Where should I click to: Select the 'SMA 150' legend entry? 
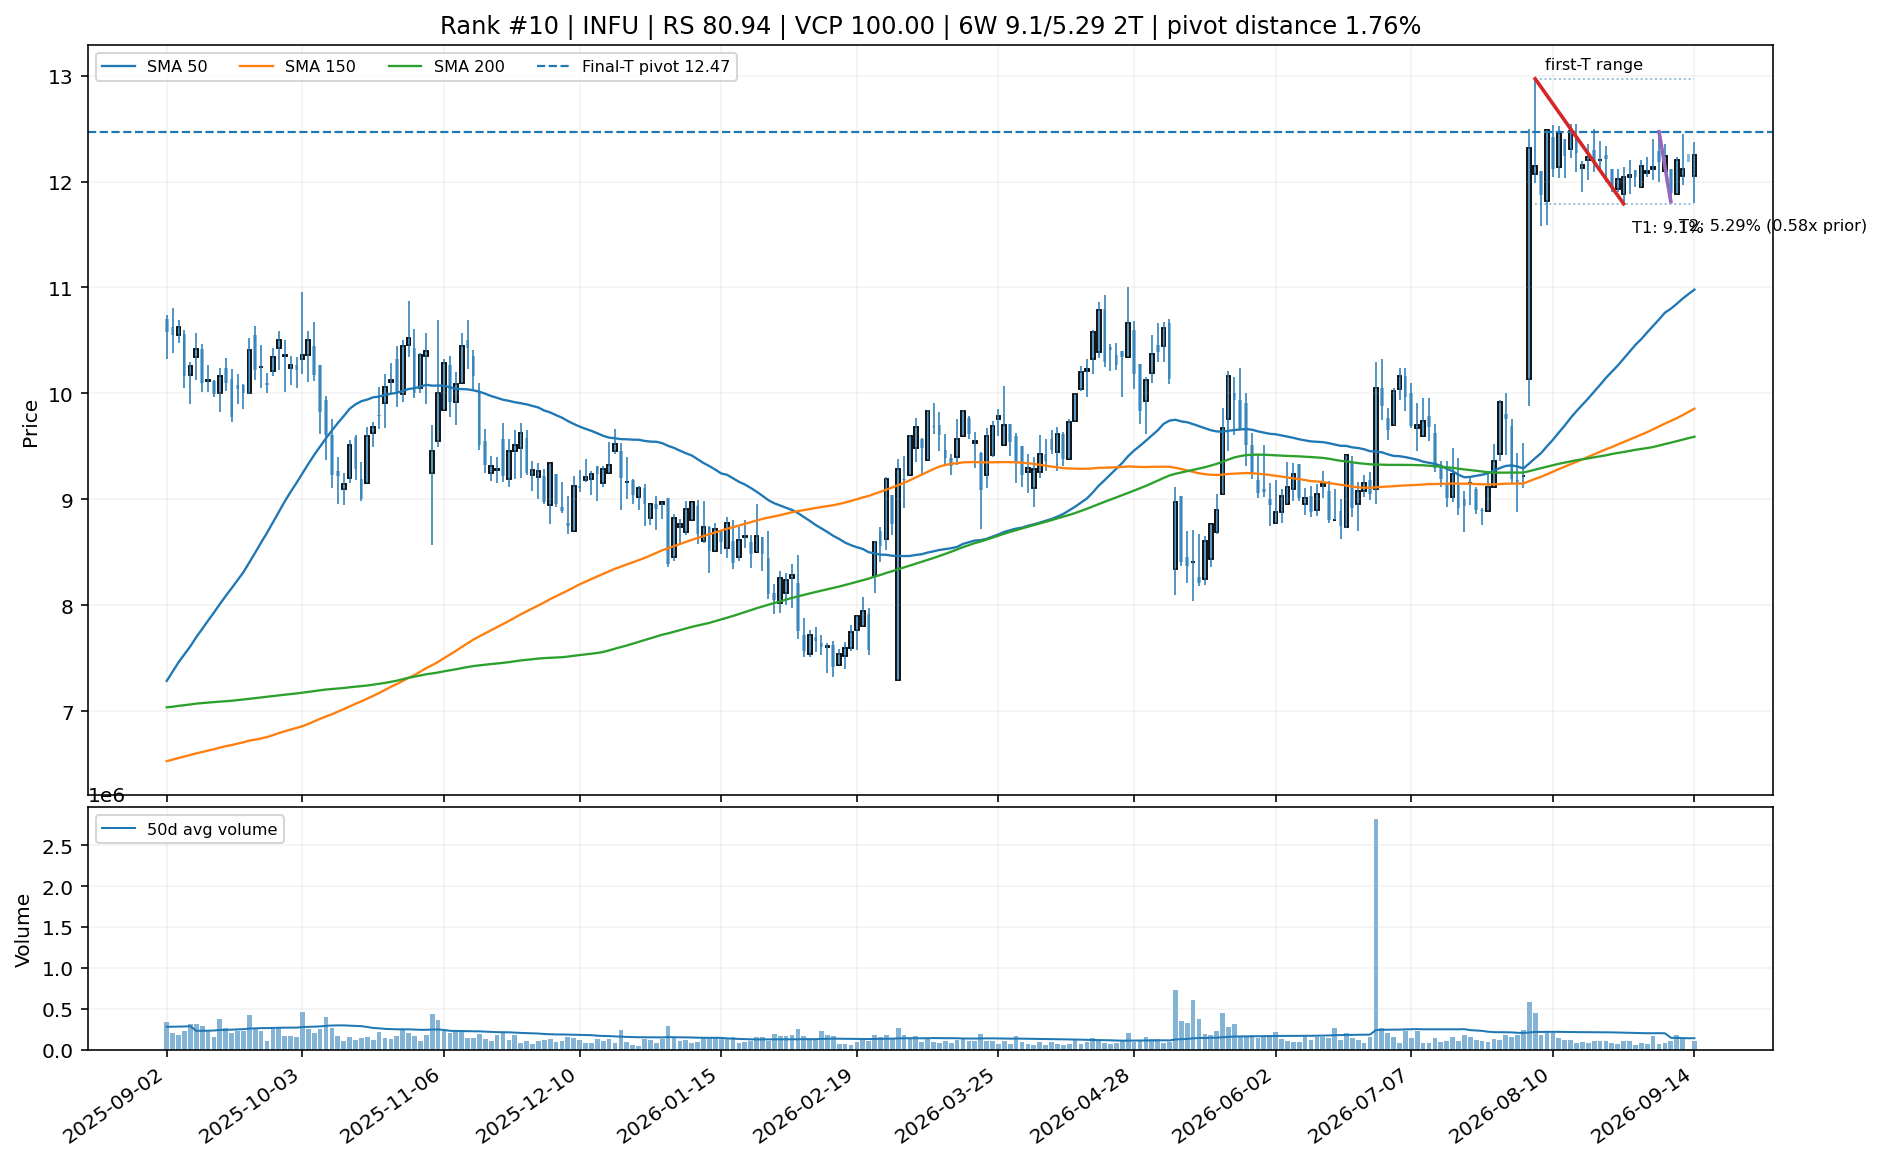click(297, 67)
